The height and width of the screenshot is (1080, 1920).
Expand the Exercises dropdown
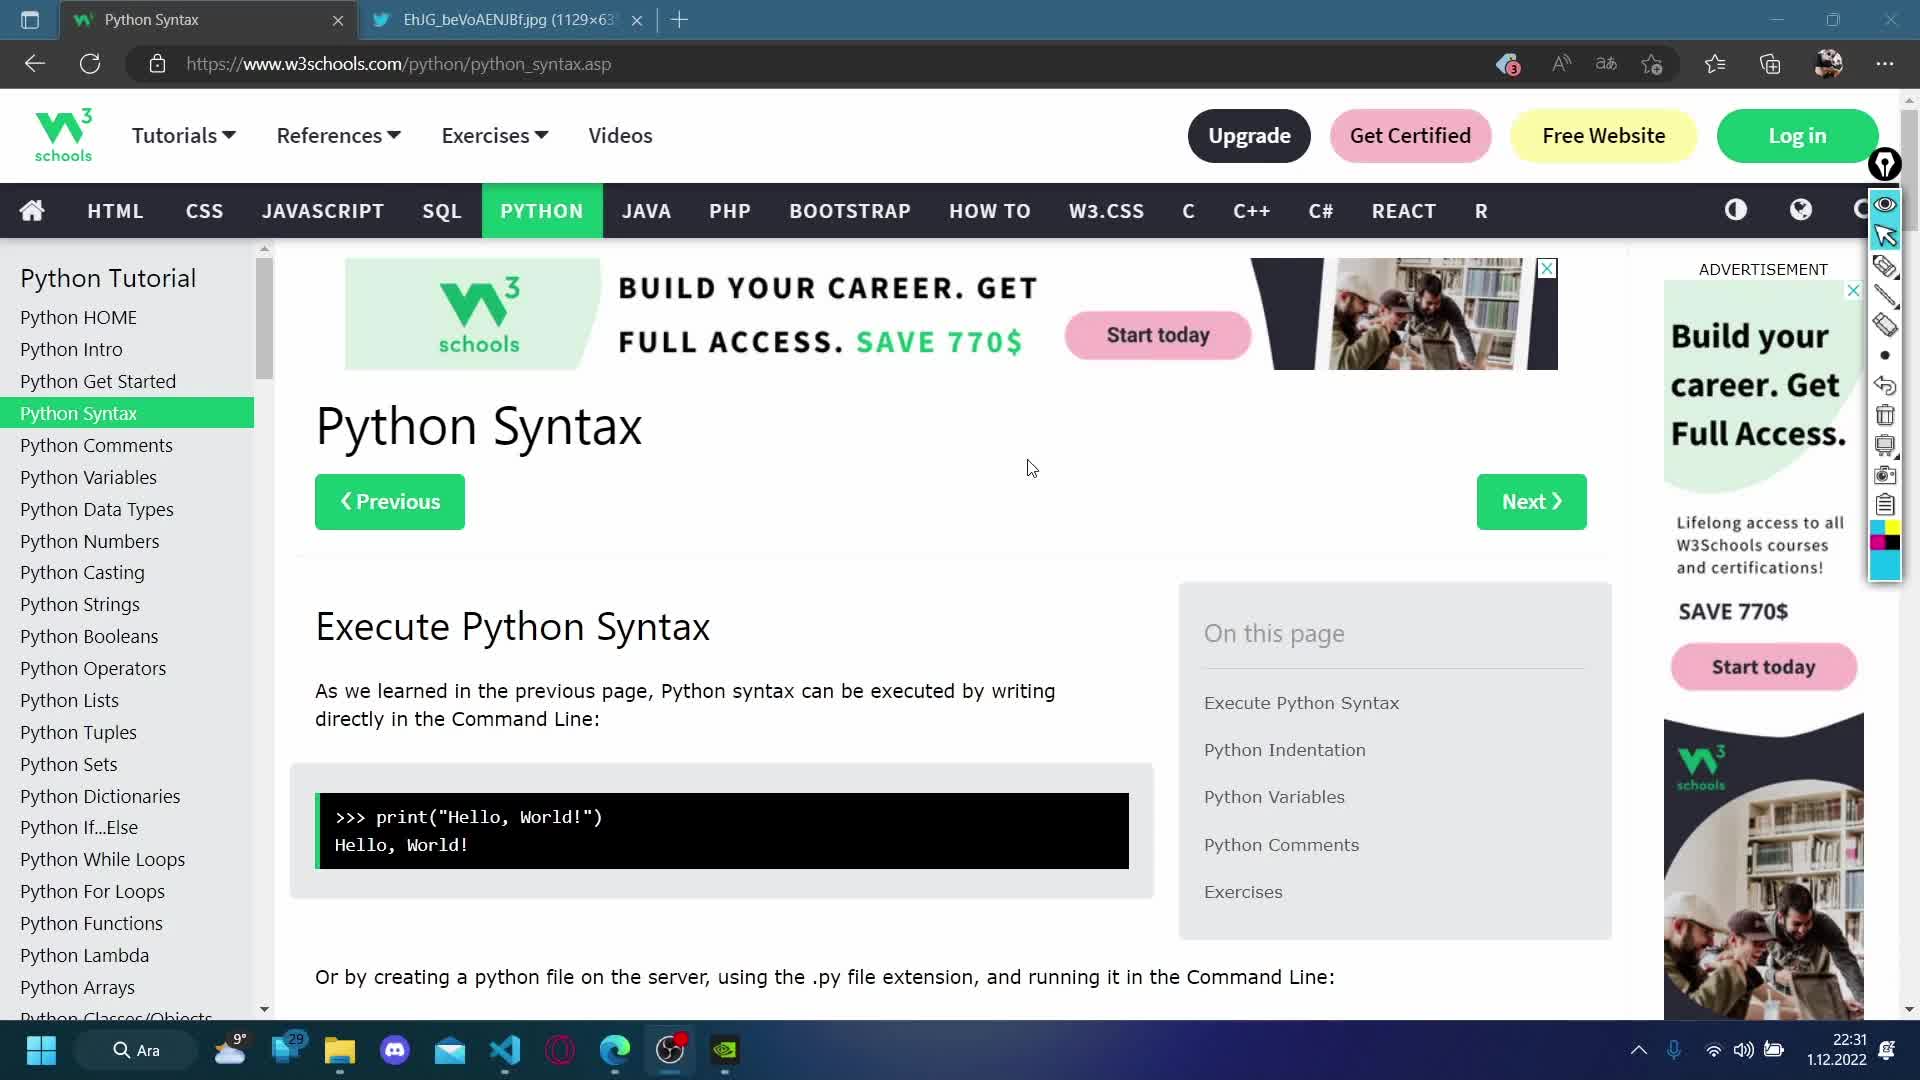tap(495, 135)
